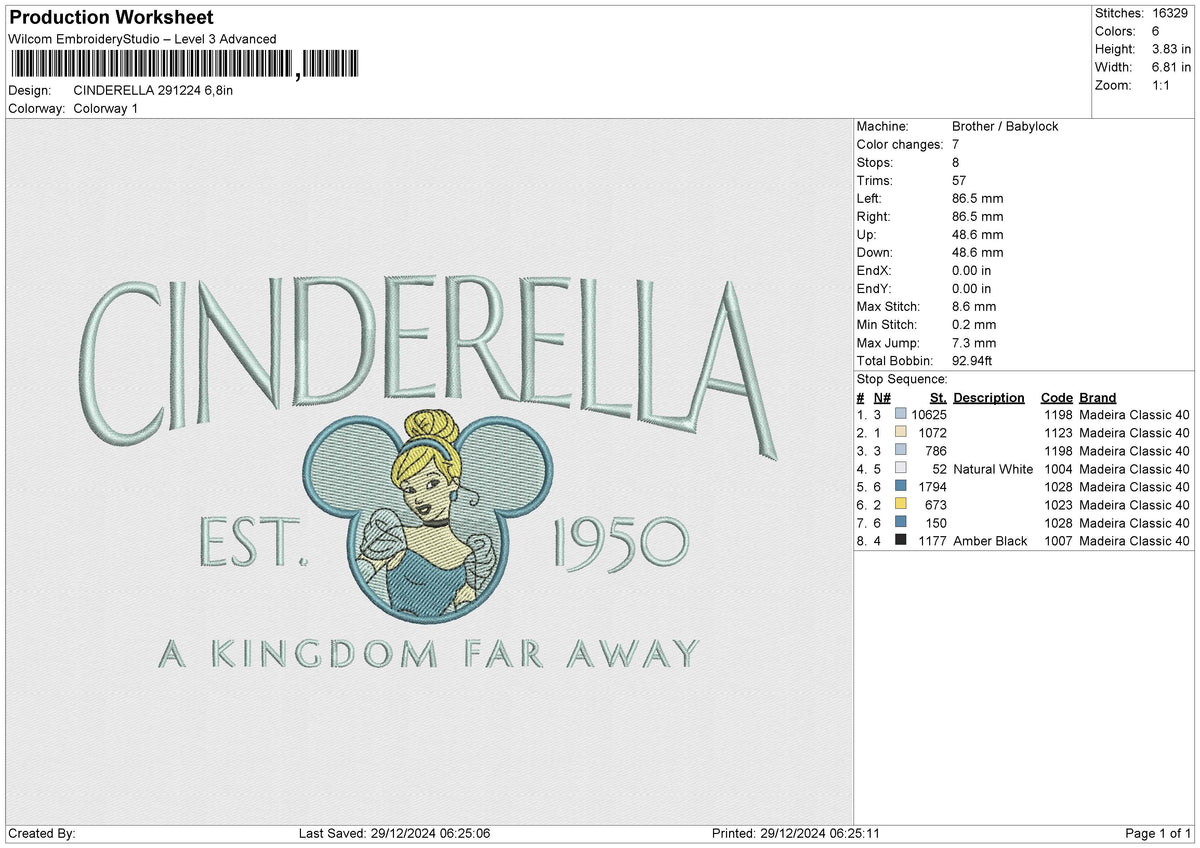Click the Color changes value 7
1200x848 pixels.
tap(956, 144)
